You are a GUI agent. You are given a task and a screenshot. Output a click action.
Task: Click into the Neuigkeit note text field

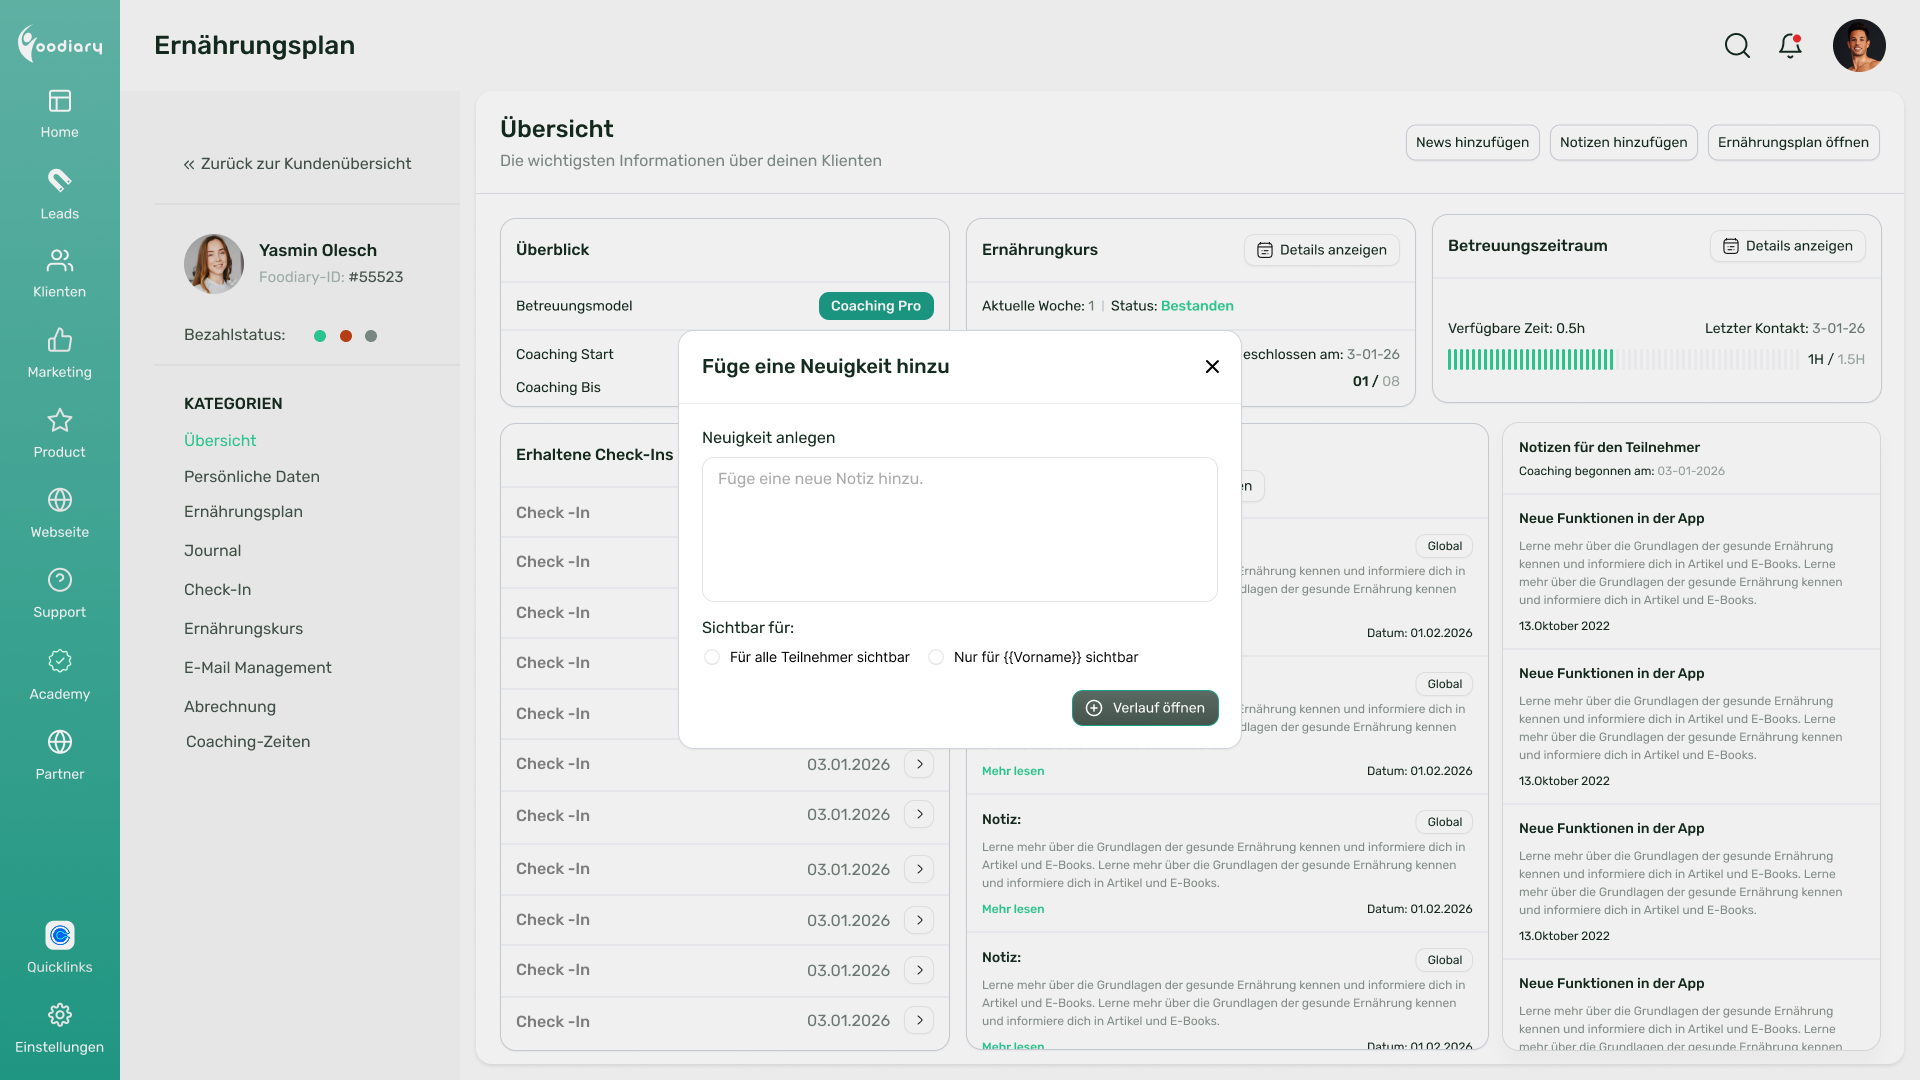pyautogui.click(x=959, y=530)
